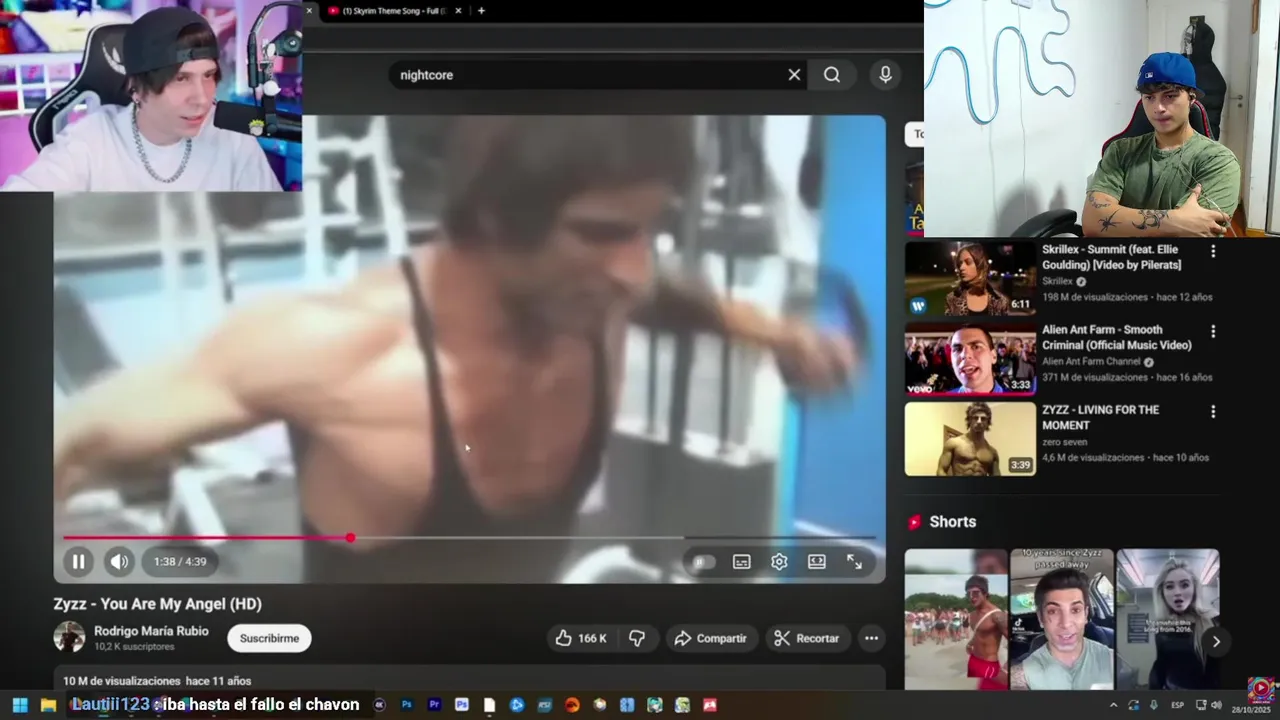
Task: Open options menu for the Skrillex Summit video
Action: point(1213,252)
